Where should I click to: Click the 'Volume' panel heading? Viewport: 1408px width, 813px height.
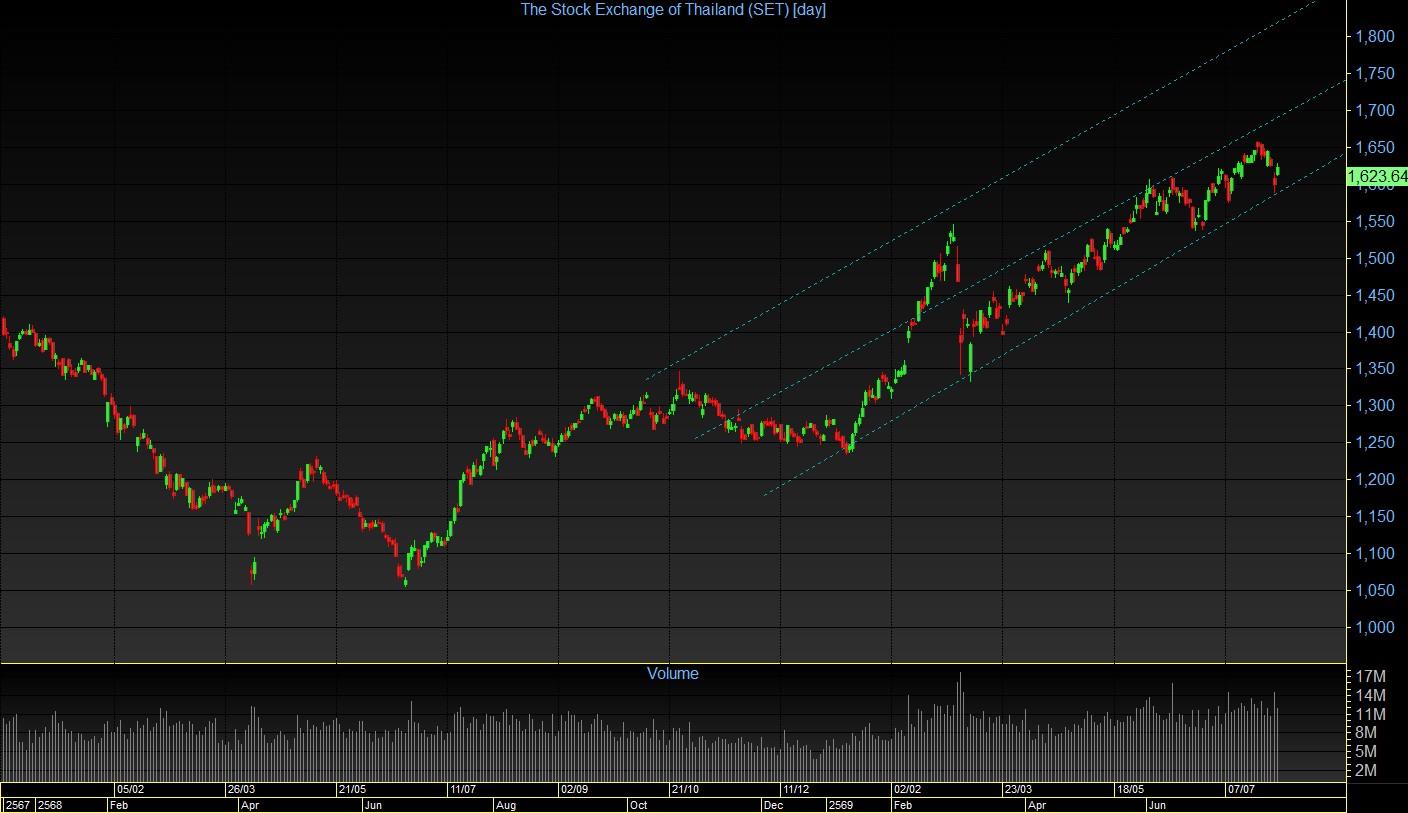tap(673, 674)
